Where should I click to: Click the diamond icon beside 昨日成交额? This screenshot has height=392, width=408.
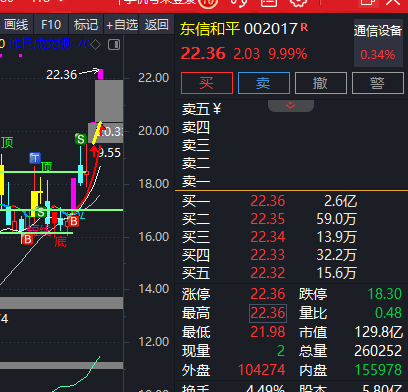(x=96, y=44)
